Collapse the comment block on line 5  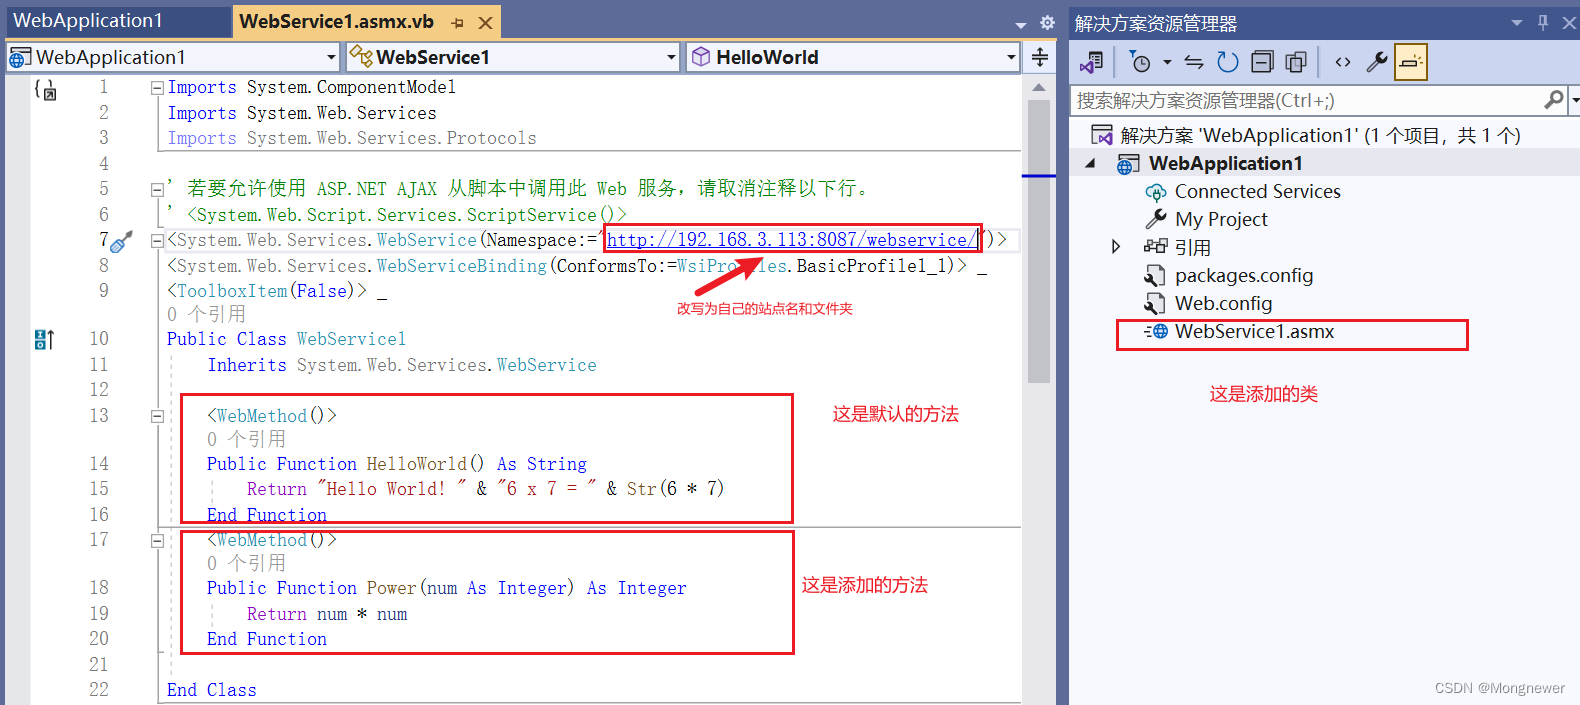(157, 189)
